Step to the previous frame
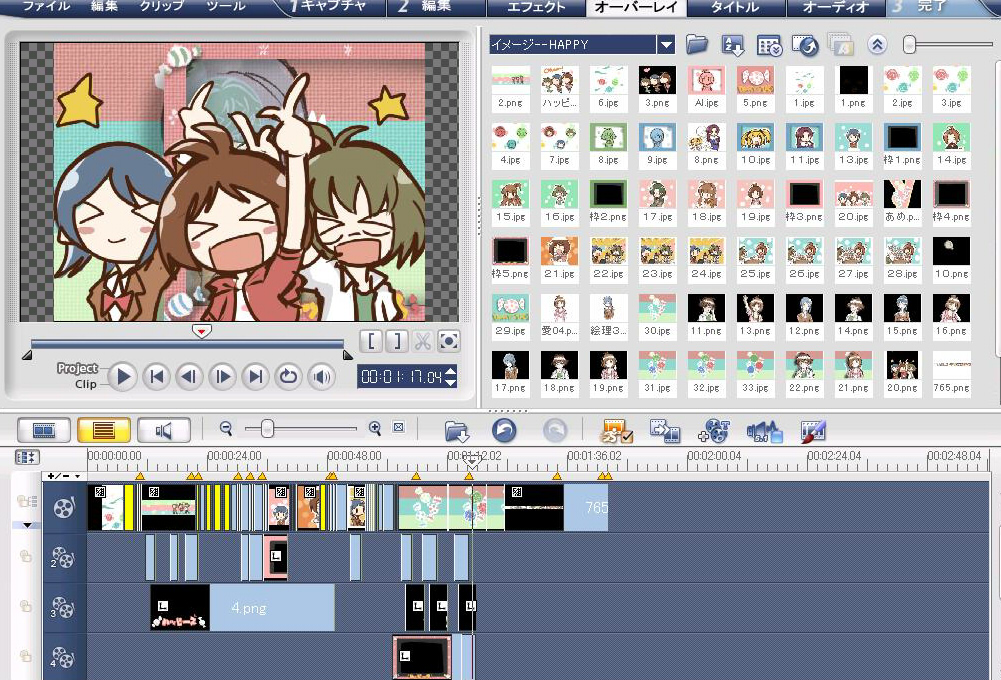 coord(189,377)
